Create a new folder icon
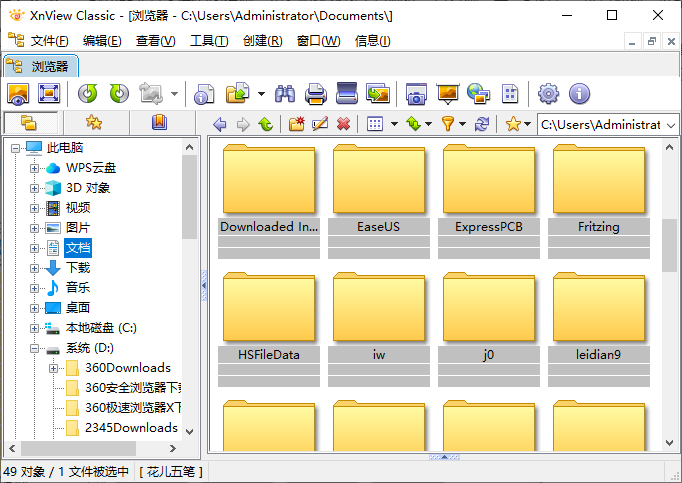This screenshot has height=483, width=682. coord(297,124)
